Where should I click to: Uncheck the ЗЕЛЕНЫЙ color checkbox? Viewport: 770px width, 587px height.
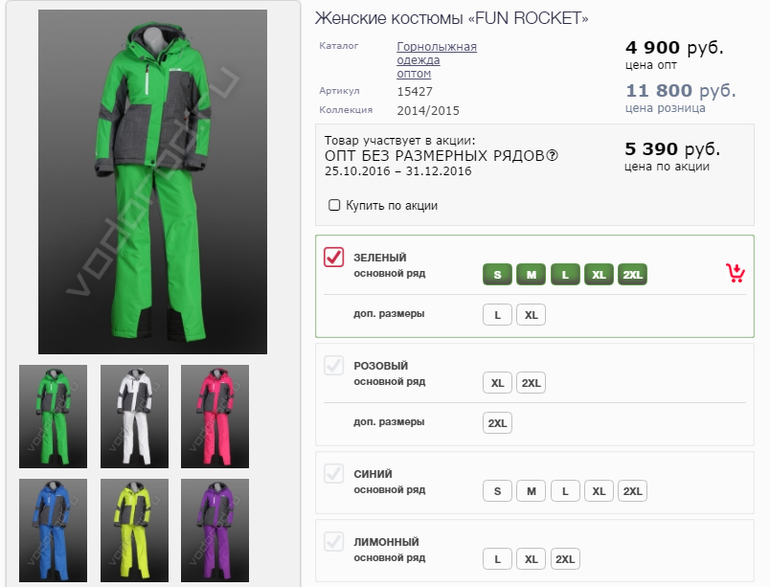[x=334, y=257]
